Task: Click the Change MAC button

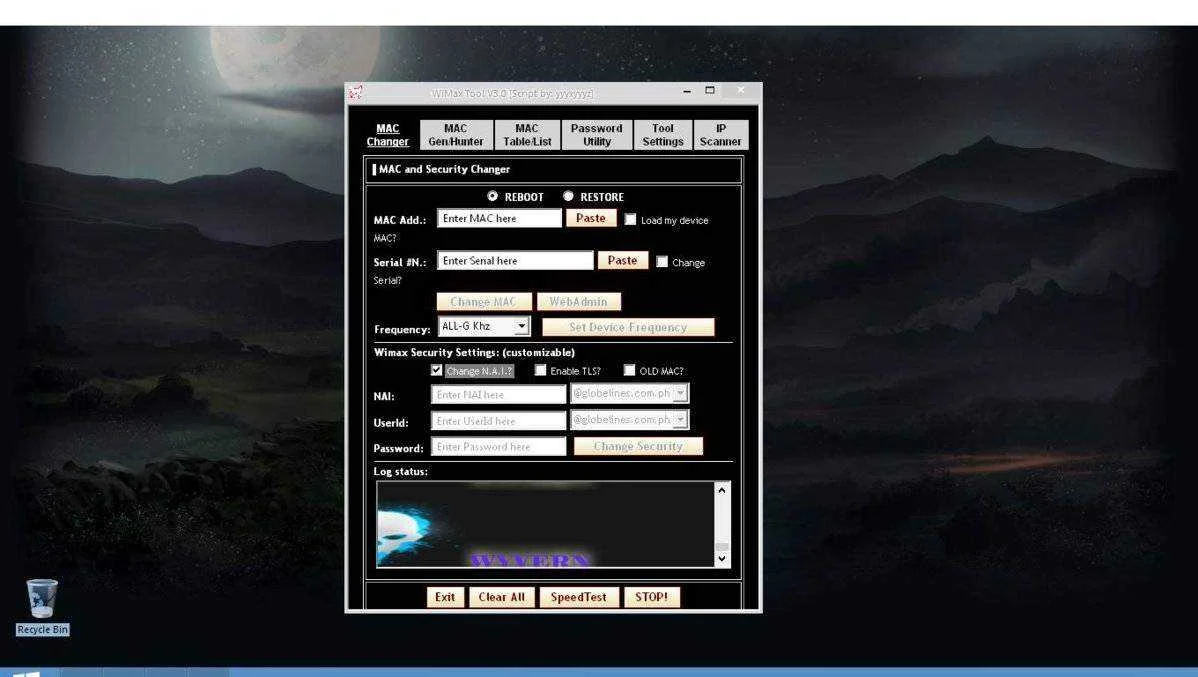Action: point(484,302)
